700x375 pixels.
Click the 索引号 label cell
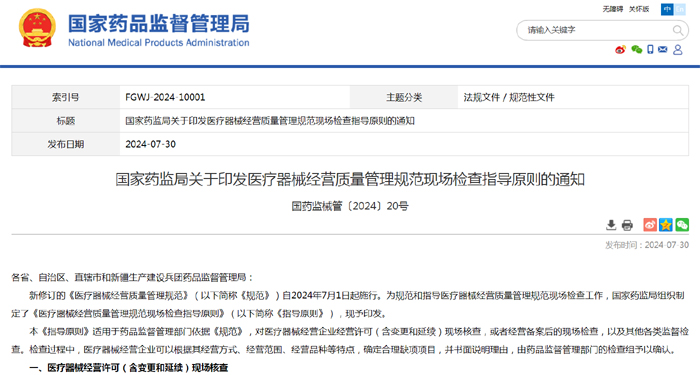pyautogui.click(x=66, y=97)
